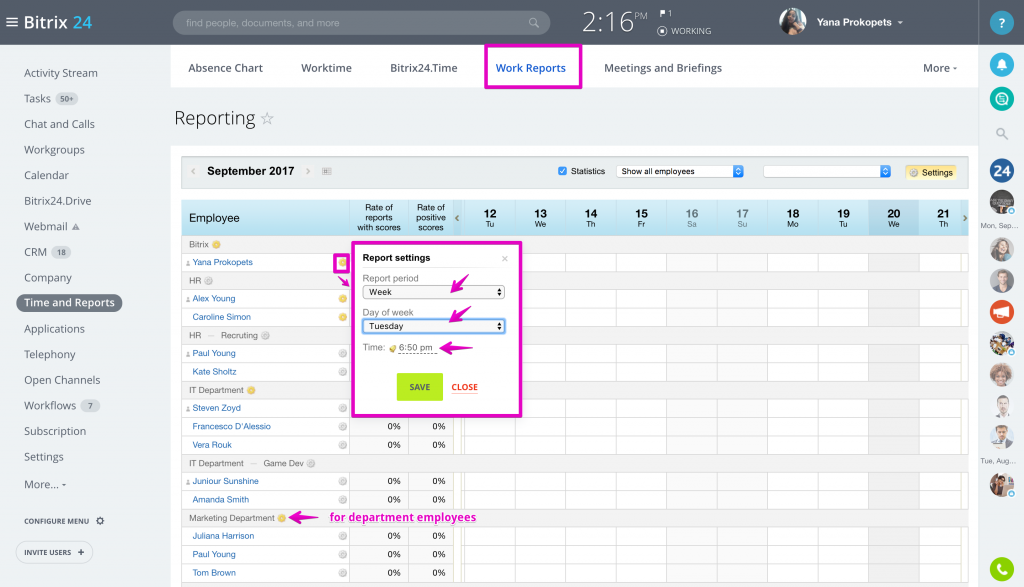Go to CRM in left menu
The width and height of the screenshot is (1024, 587).
coord(35,252)
